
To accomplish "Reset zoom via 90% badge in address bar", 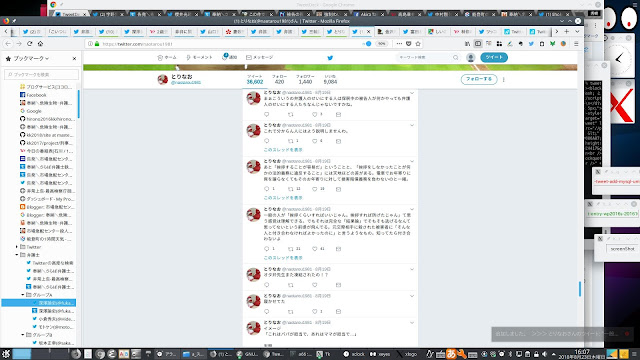I will (381, 44).
